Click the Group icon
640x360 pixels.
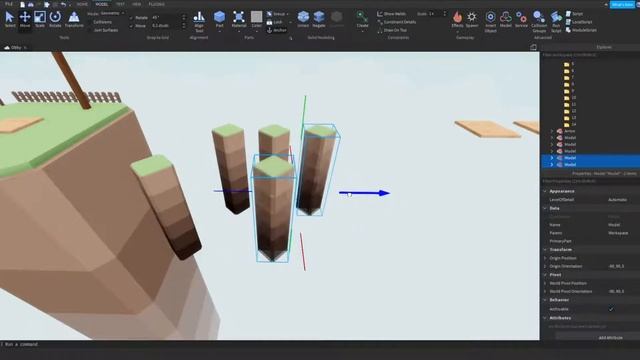(x=269, y=14)
